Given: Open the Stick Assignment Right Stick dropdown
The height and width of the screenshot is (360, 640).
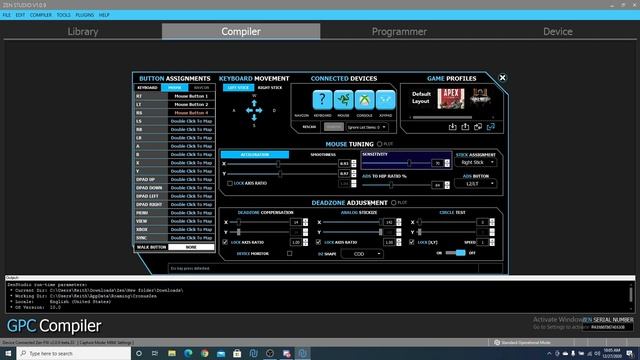Looking at the screenshot, I should (476, 162).
